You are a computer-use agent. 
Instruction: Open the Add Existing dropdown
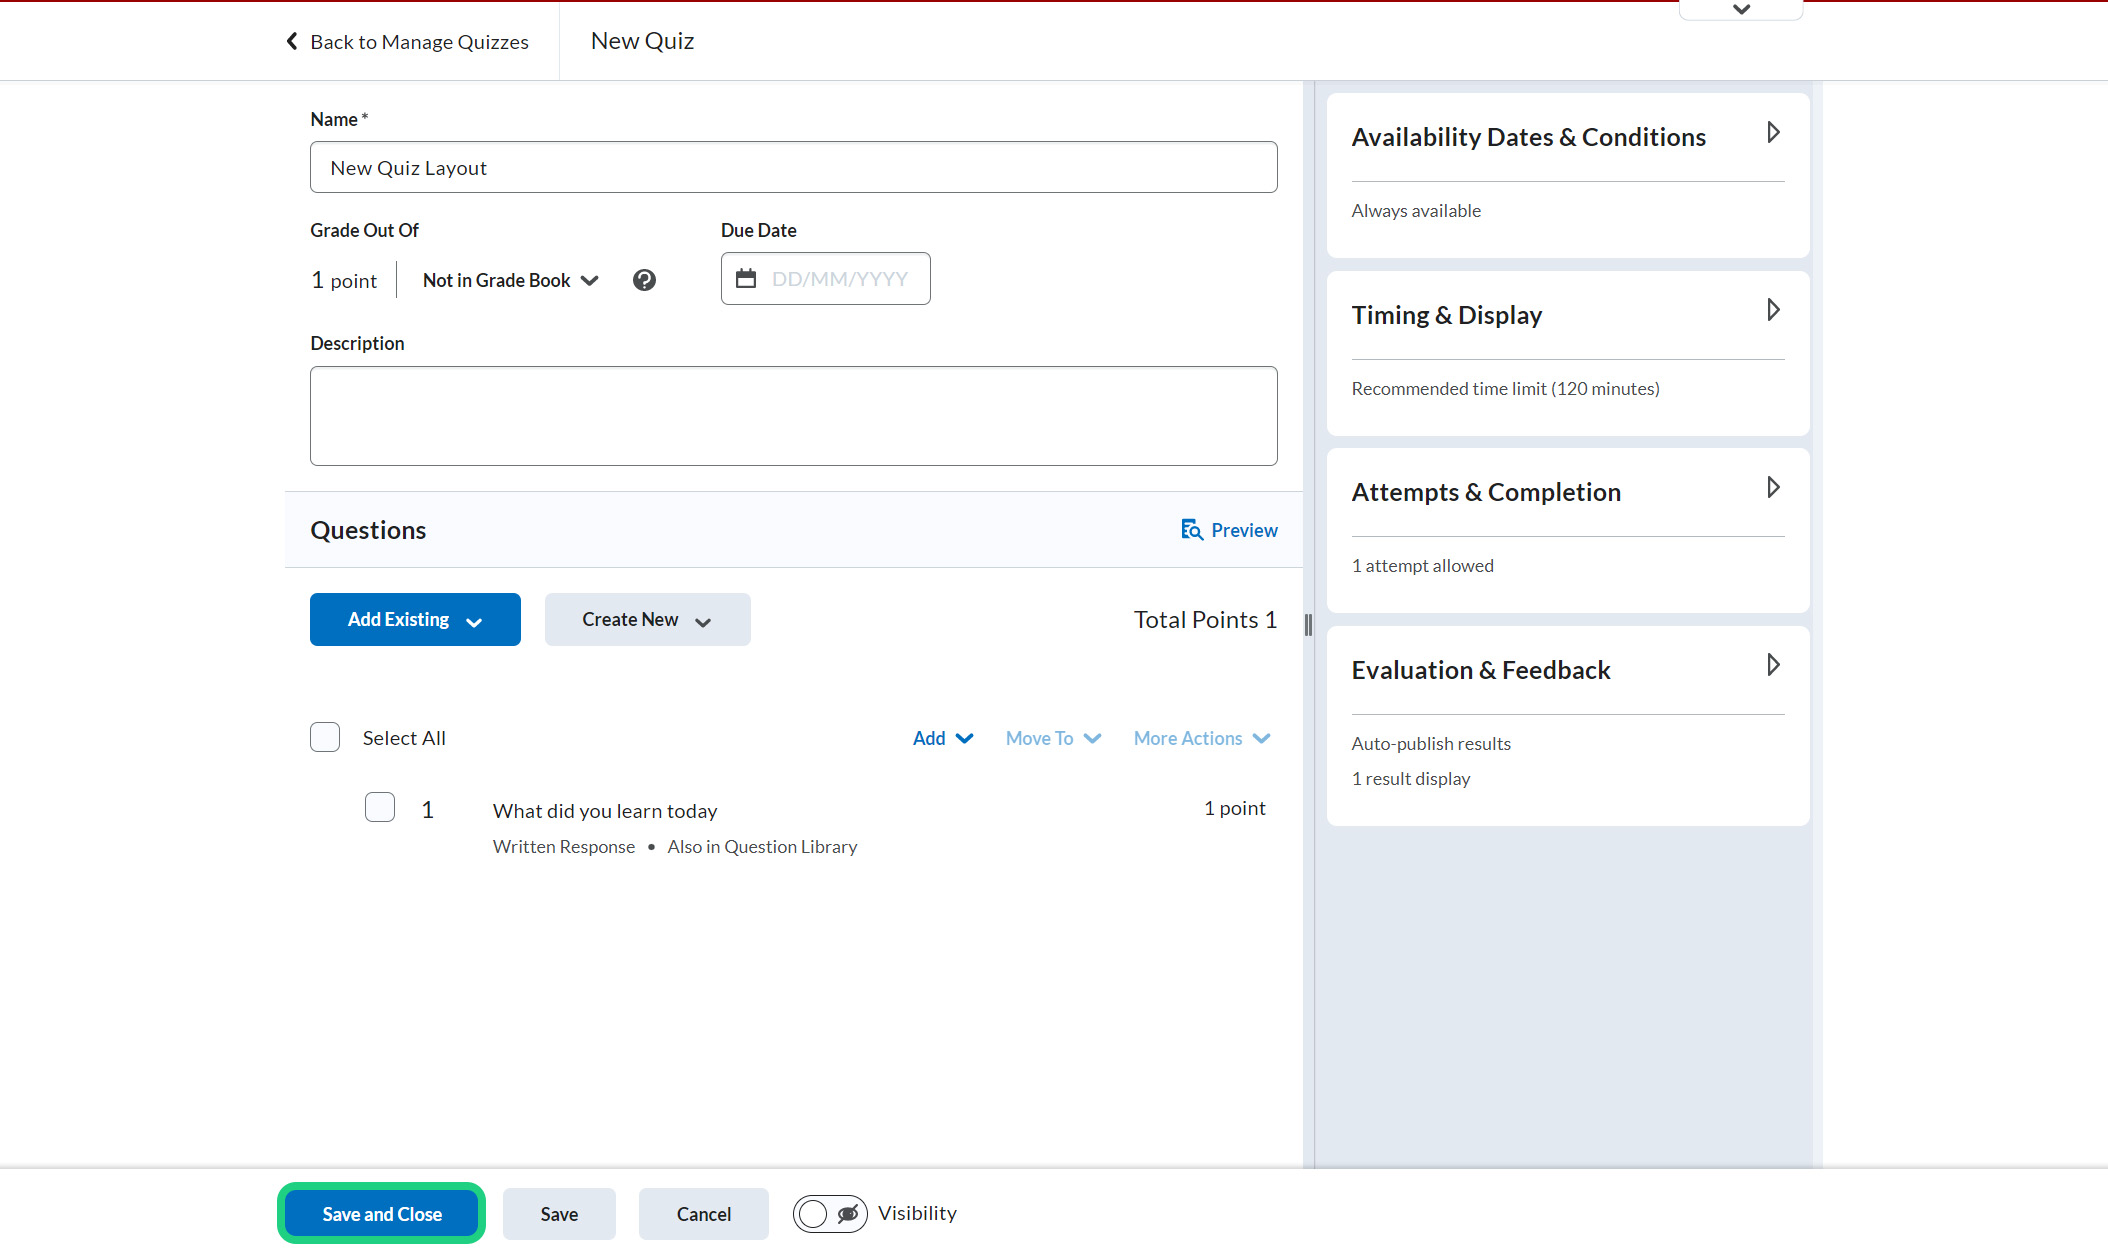tap(415, 620)
